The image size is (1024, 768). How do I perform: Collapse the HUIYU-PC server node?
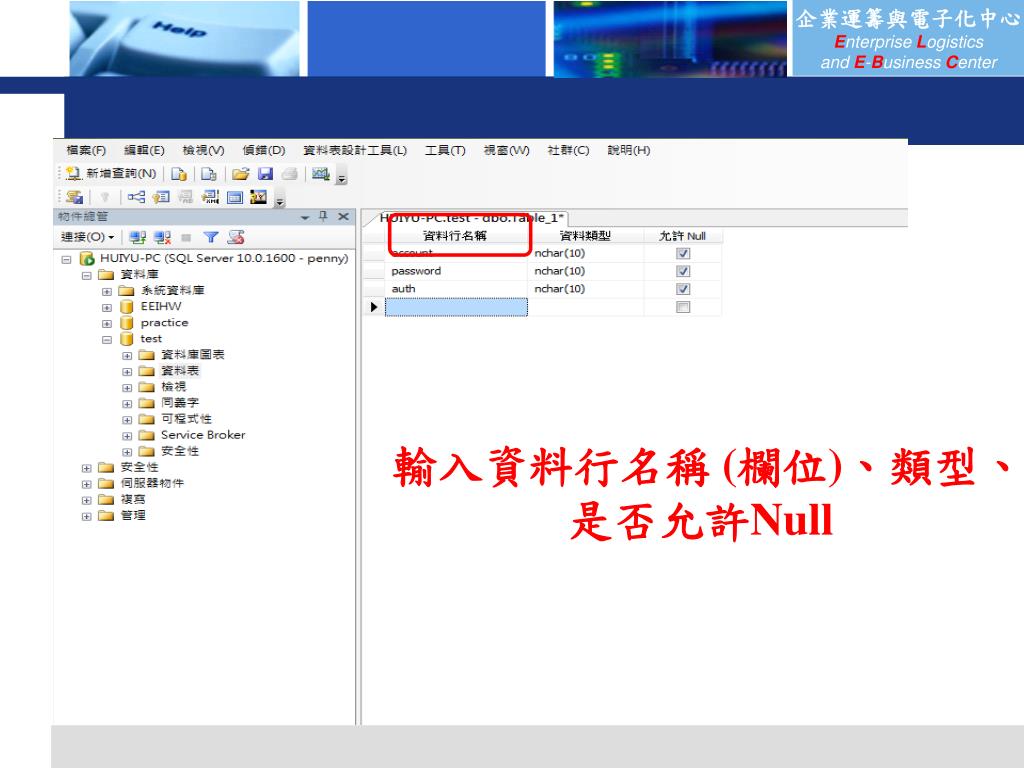coord(66,259)
